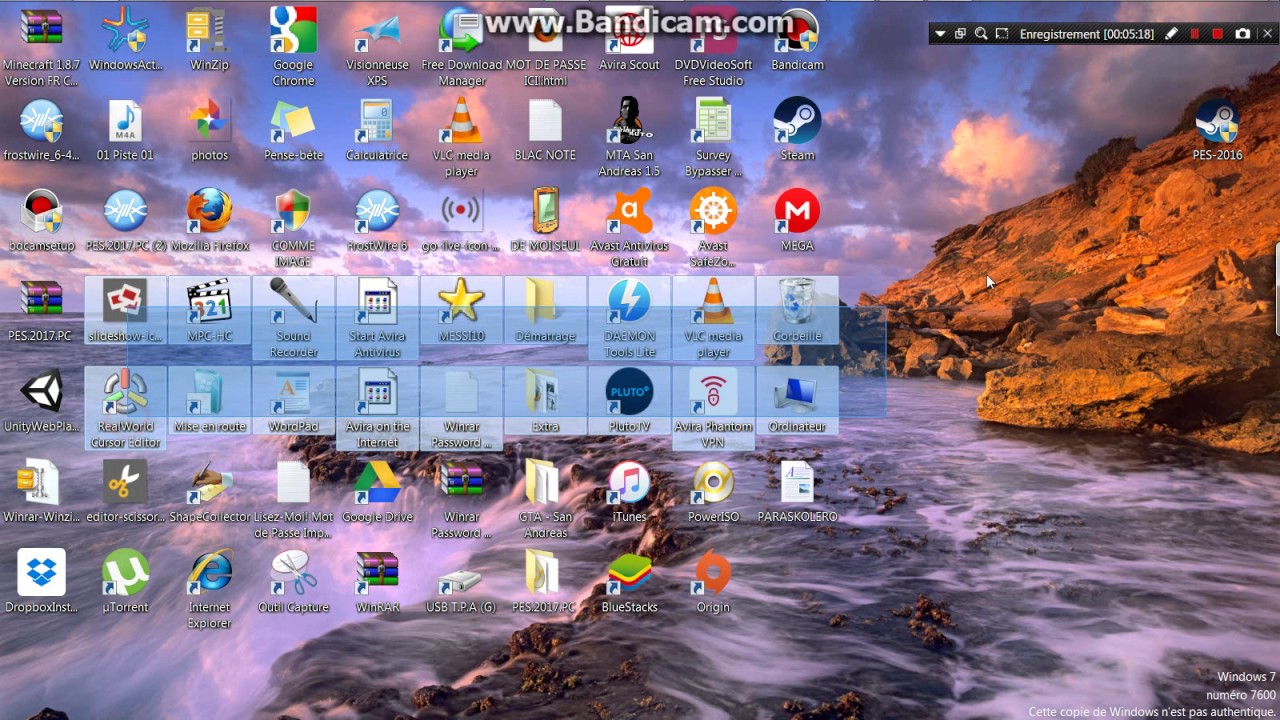The width and height of the screenshot is (1280, 720).
Task: Select the WinZip desktop icon
Action: [209, 30]
